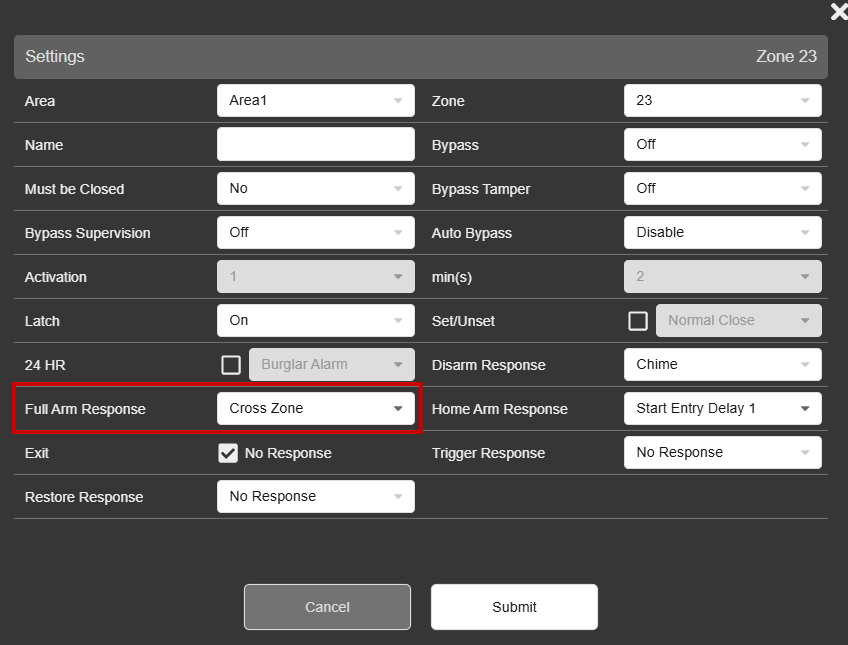848x645 pixels.
Task: Open the Area dropdown showing Area1
Action: pos(316,101)
